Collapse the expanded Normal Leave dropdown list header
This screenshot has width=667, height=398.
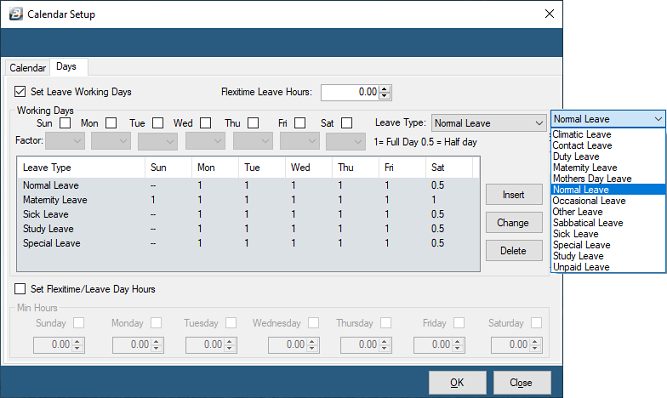[608, 119]
